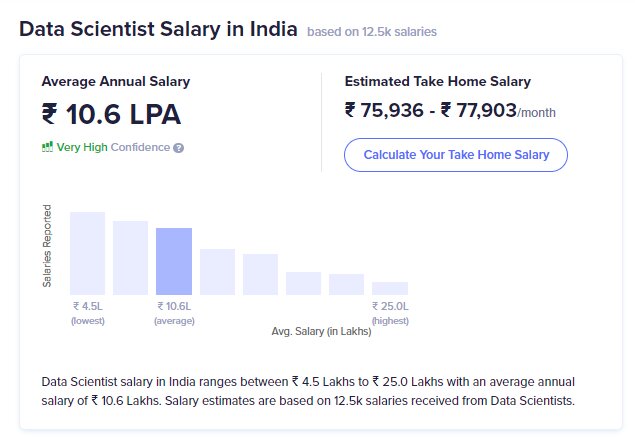Click the seventh bar in the salary chart
Screen dimensions: 635x437
pos(346,284)
